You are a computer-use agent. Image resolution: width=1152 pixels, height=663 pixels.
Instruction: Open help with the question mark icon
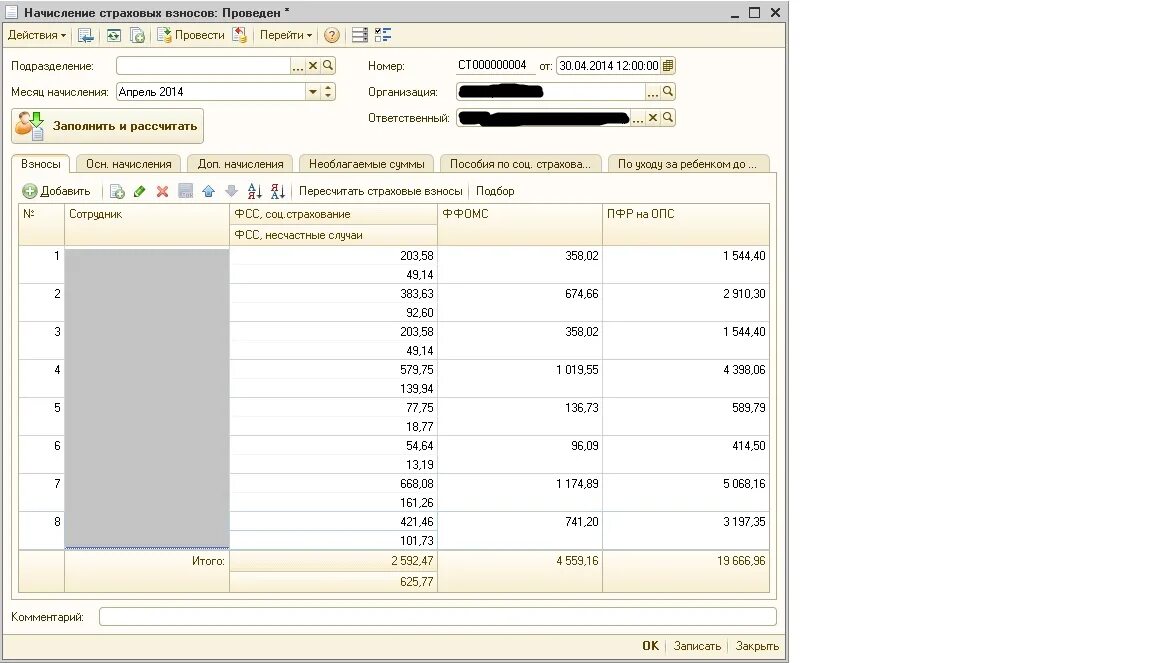point(332,35)
